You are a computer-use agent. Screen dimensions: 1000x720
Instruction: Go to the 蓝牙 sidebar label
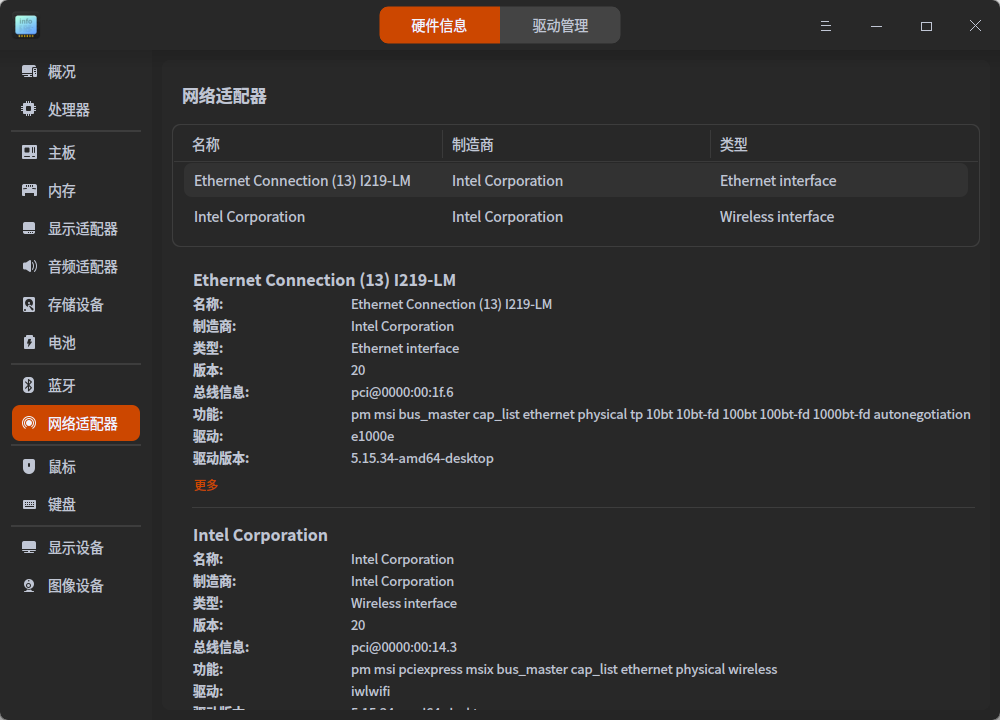[x=62, y=386]
